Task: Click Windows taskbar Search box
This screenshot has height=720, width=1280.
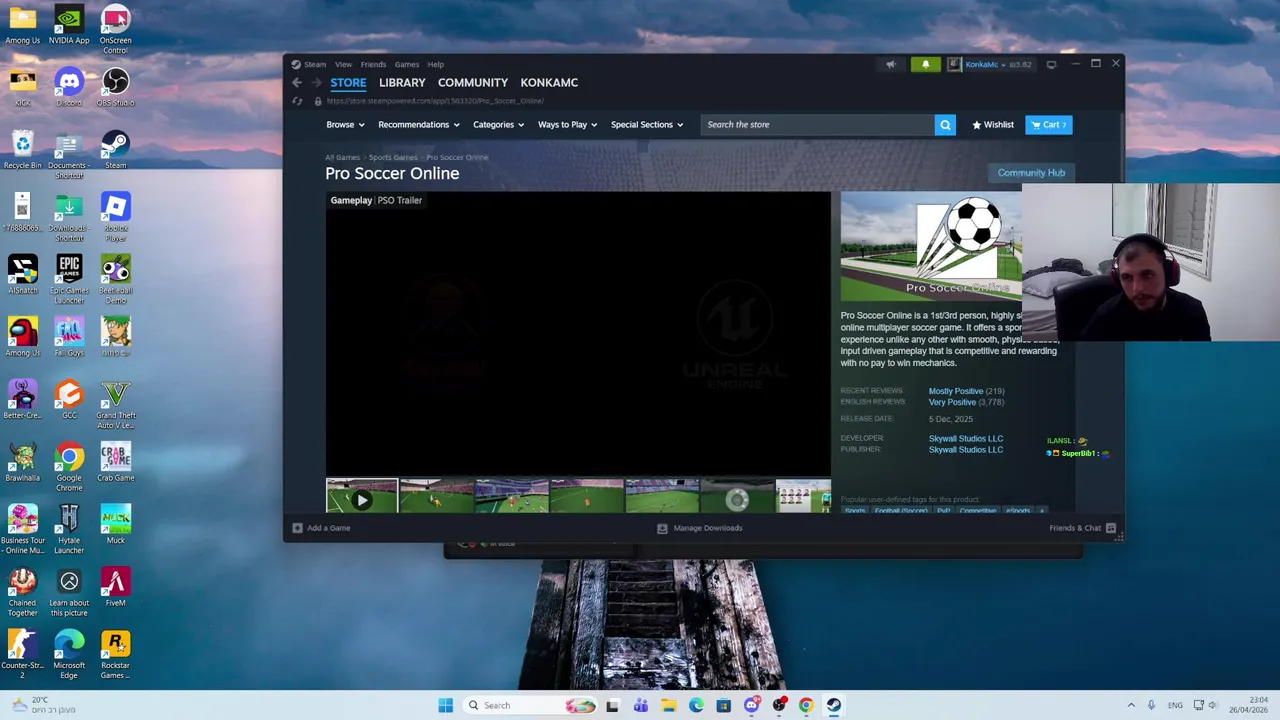Action: 530,705
